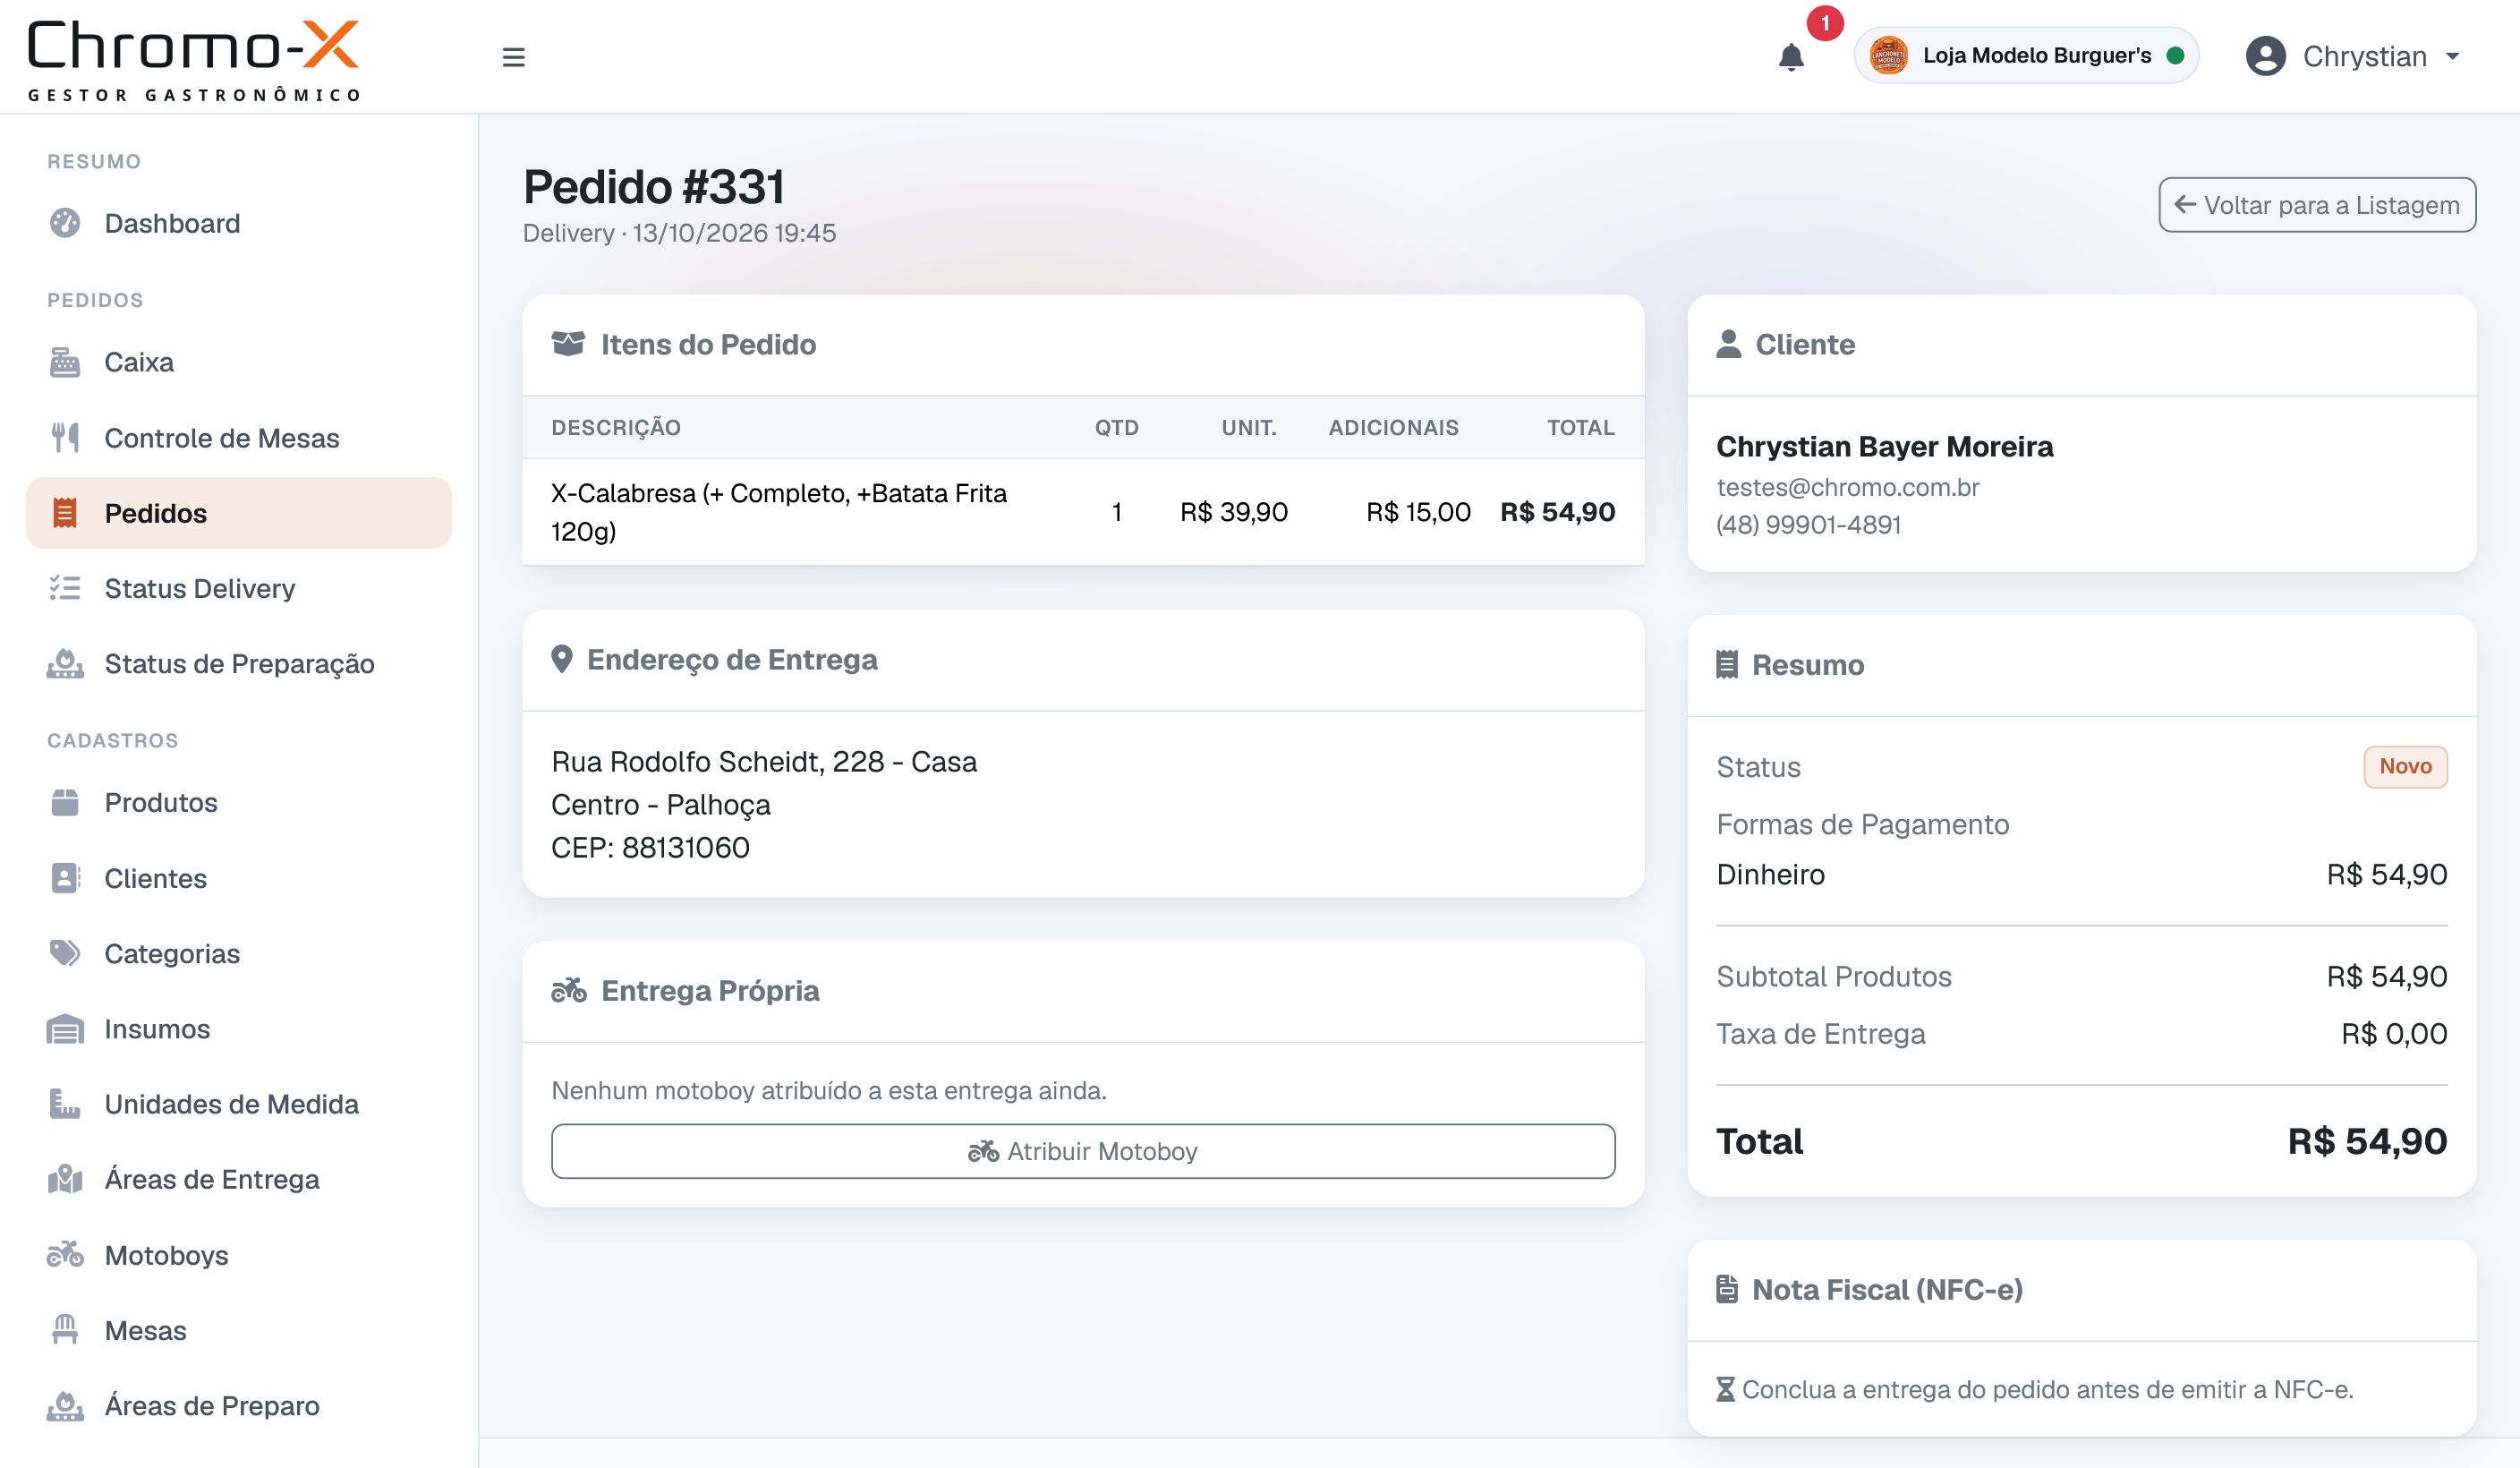Click the Caixa cash register icon
Viewport: 2520px width, 1468px height.
coord(65,362)
